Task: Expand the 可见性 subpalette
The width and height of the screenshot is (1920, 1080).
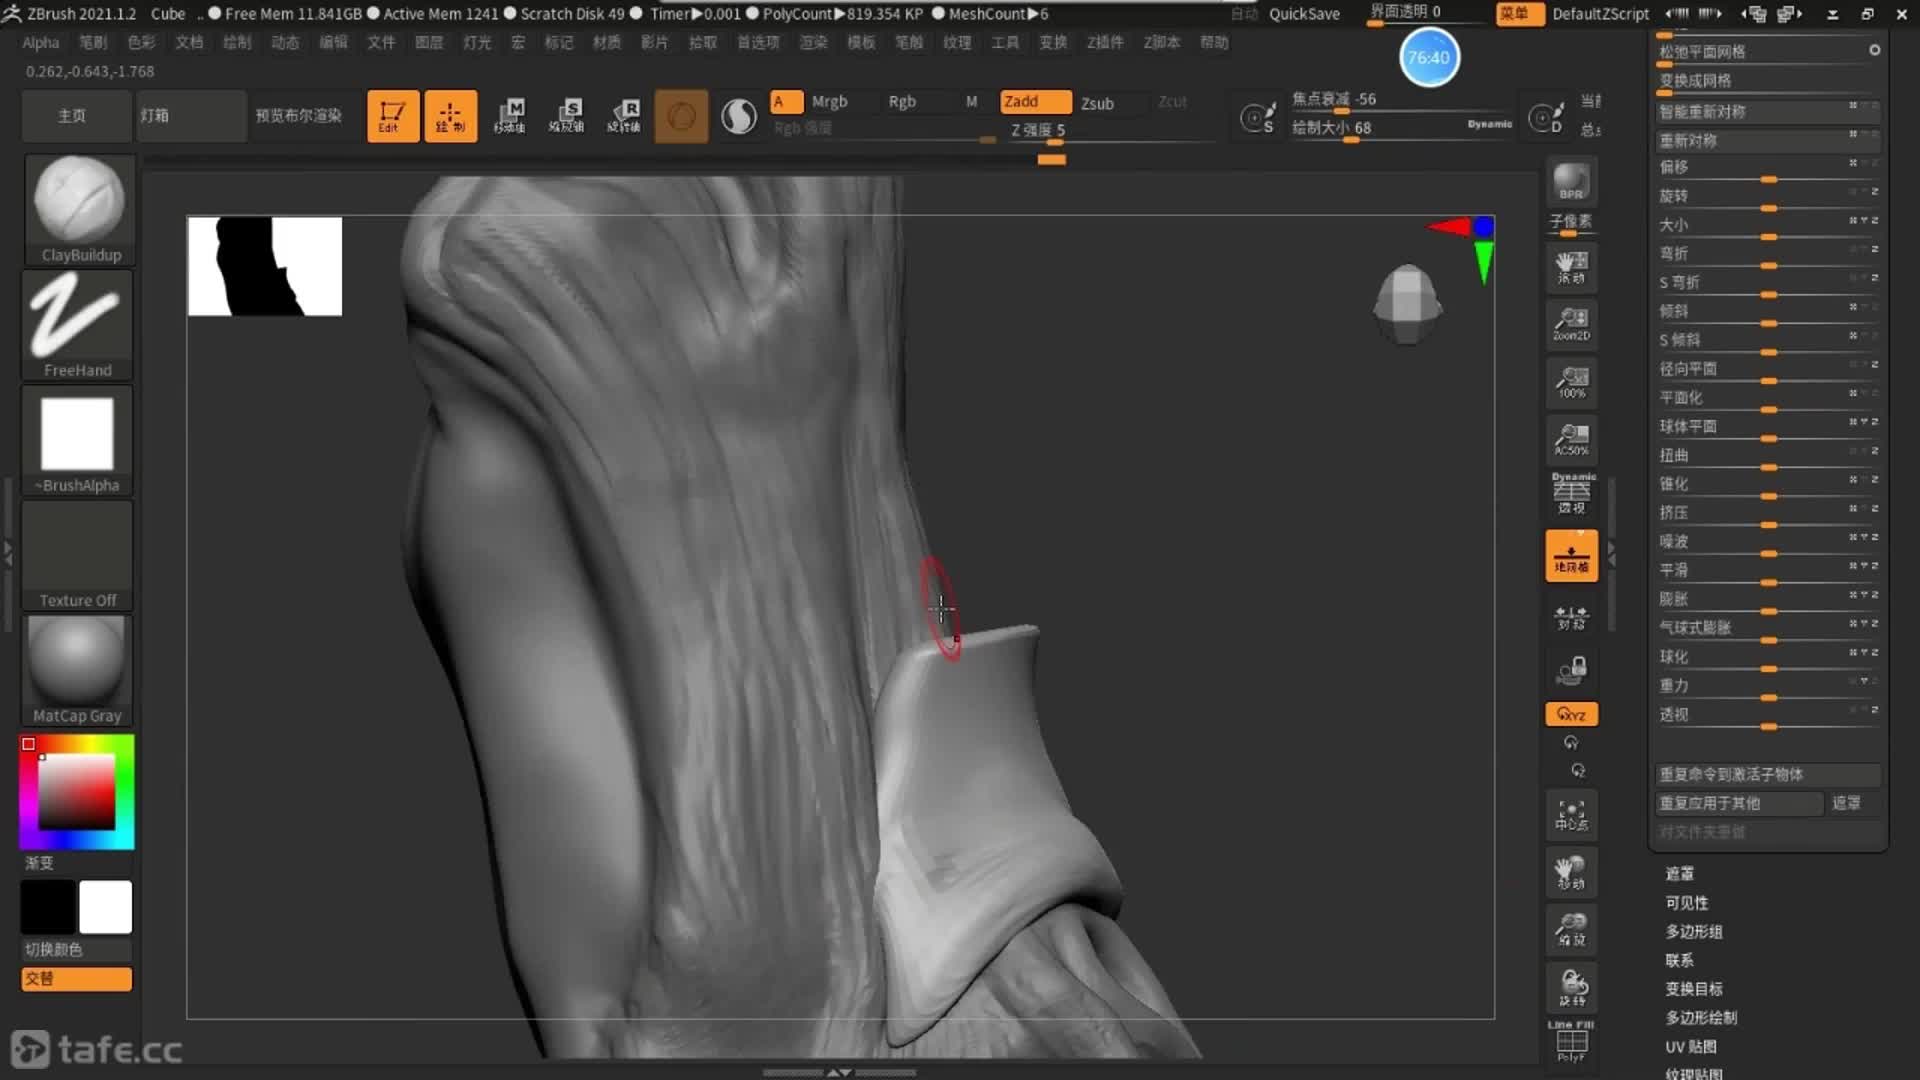Action: pyautogui.click(x=1686, y=902)
